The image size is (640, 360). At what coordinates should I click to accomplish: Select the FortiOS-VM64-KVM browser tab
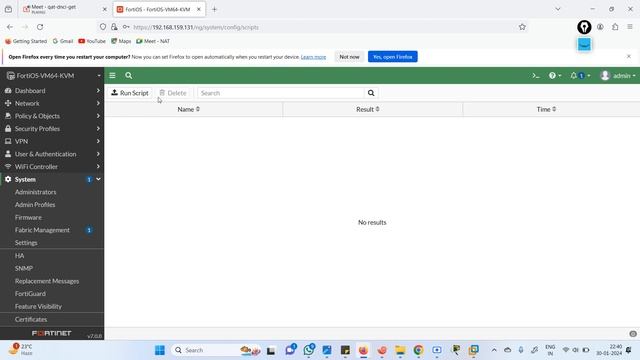coord(159,9)
